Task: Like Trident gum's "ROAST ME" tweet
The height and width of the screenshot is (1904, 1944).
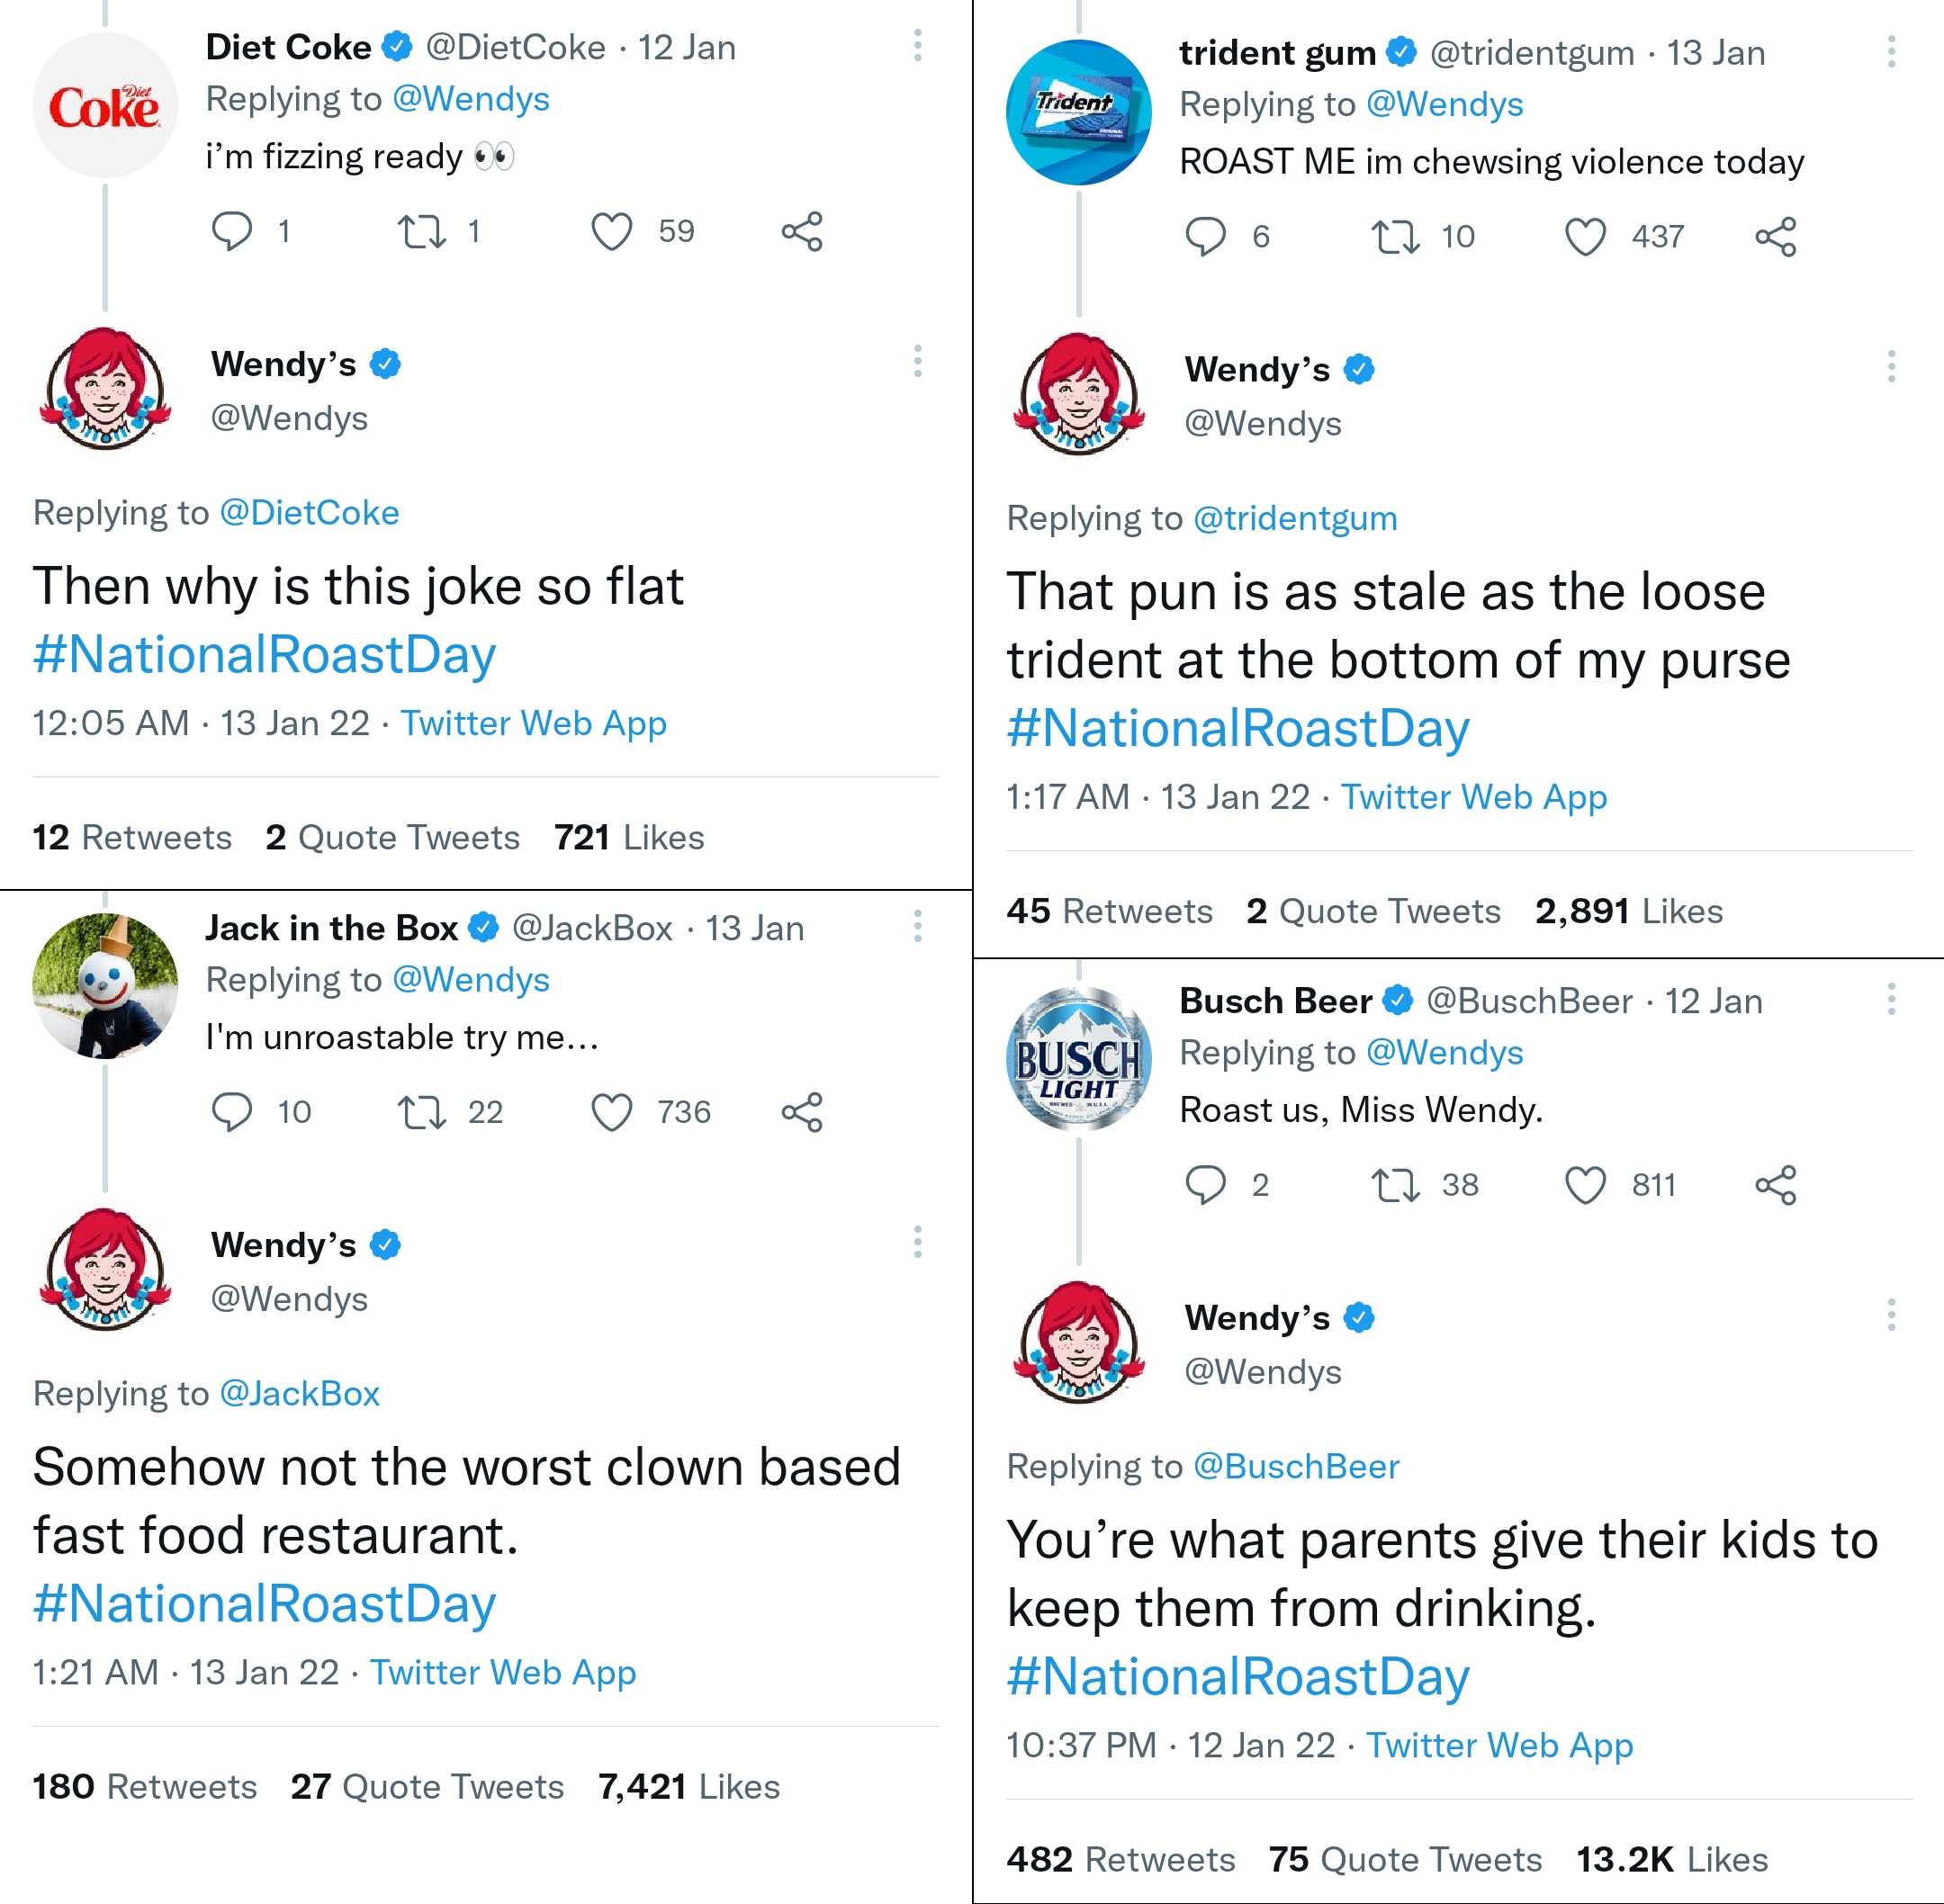Action: [1585, 237]
